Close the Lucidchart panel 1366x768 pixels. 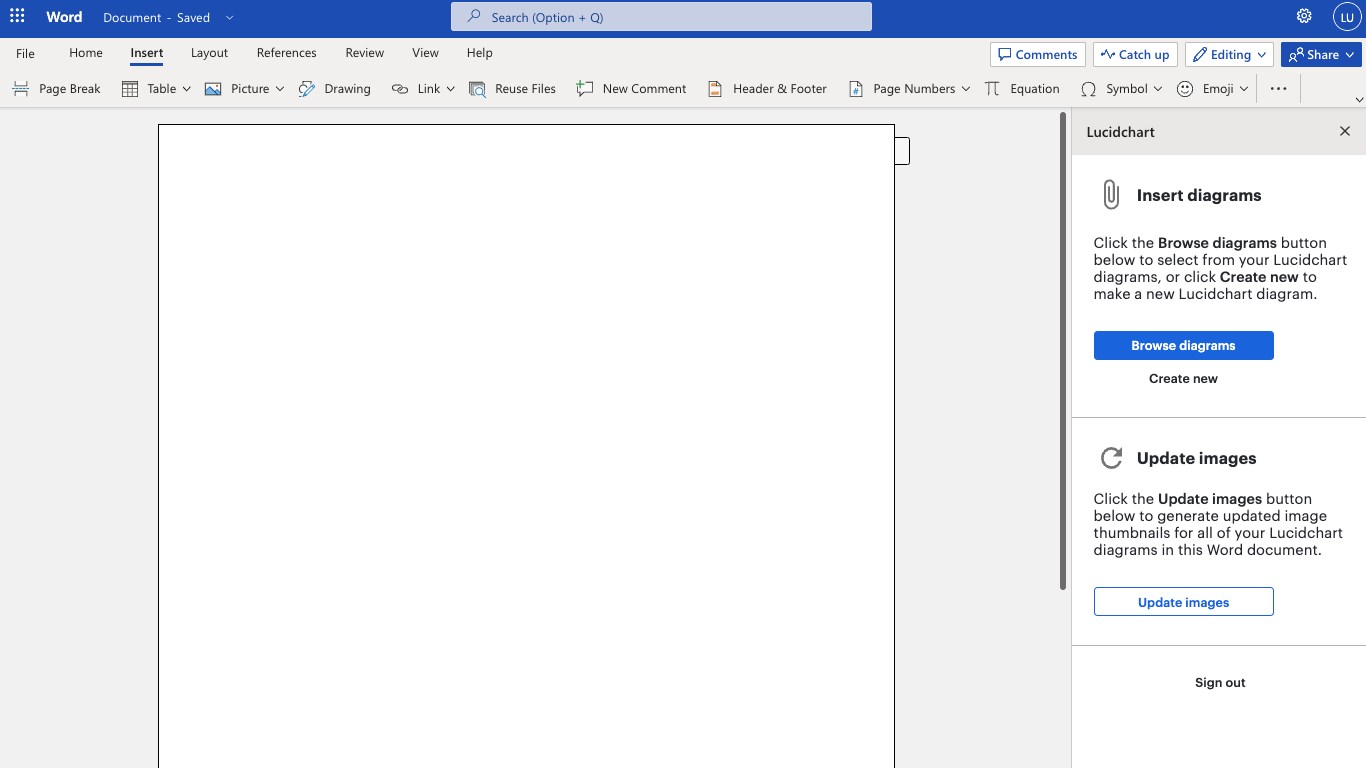point(1345,131)
